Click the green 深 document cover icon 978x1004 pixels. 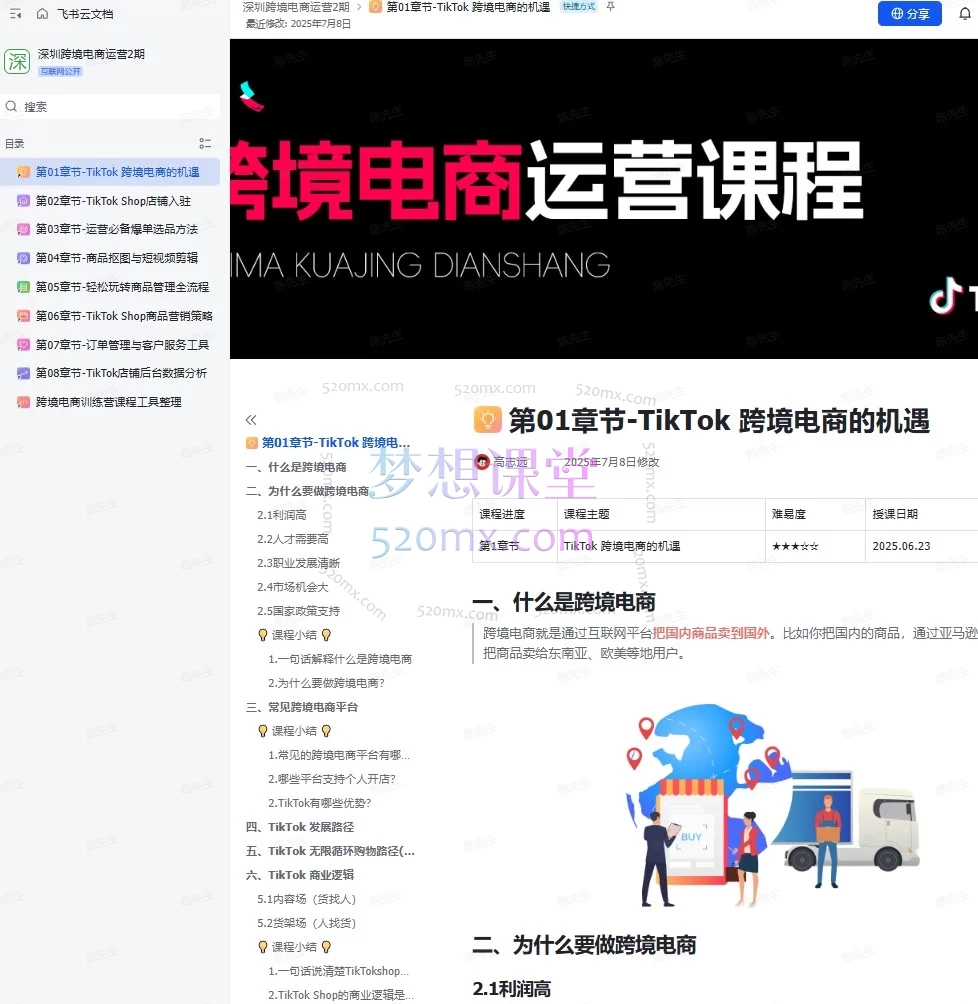(17, 61)
